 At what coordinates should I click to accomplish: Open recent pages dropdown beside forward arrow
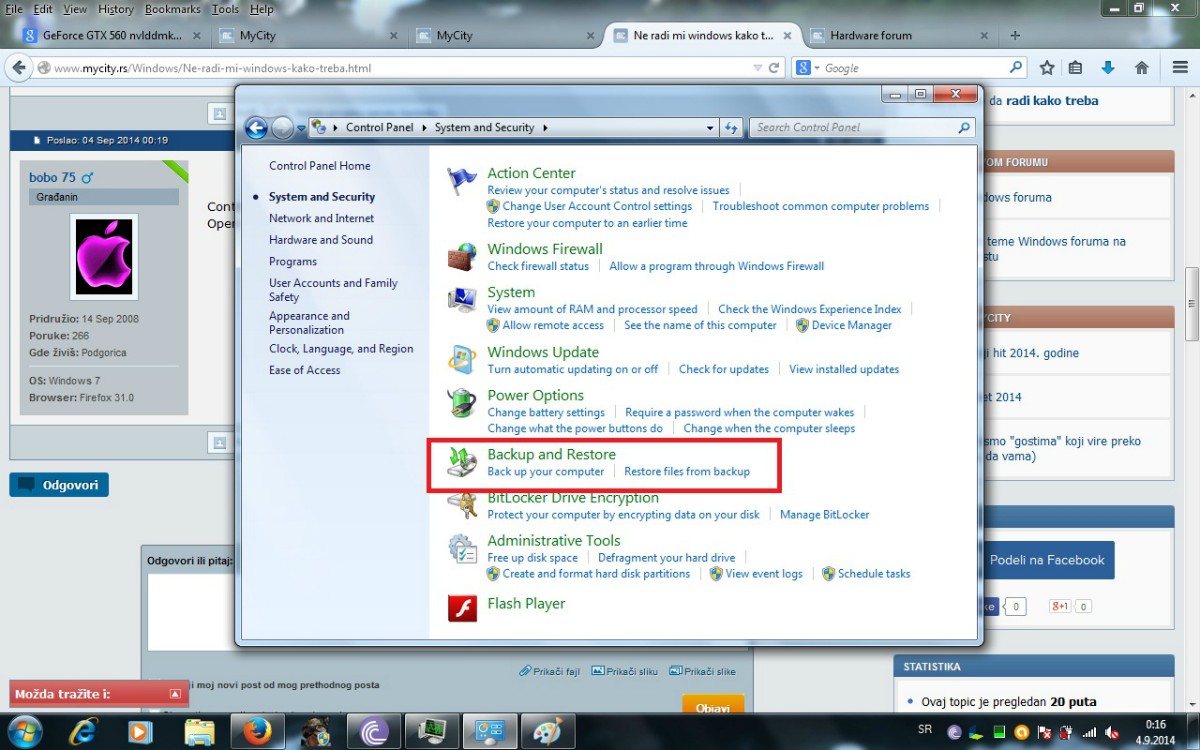(301, 129)
